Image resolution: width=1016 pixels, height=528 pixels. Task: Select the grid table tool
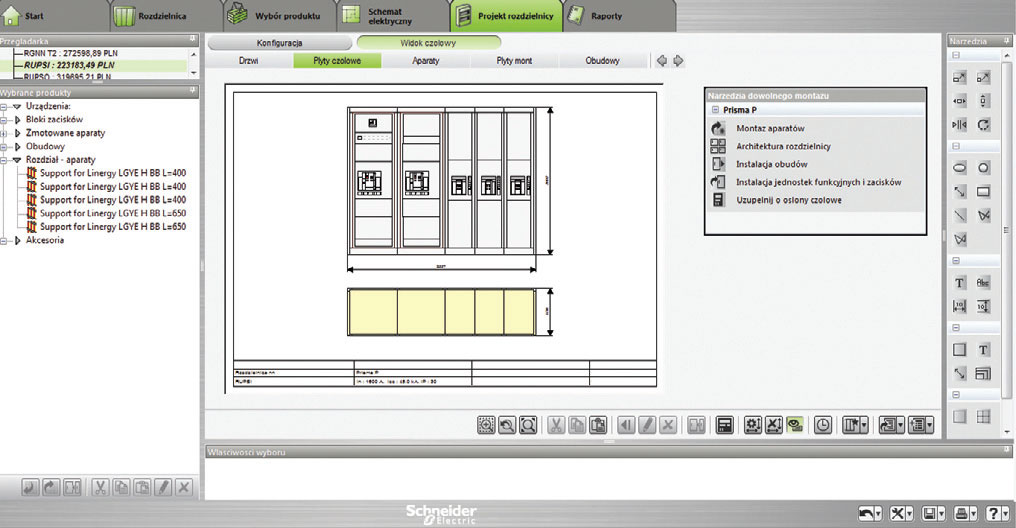click(x=983, y=417)
